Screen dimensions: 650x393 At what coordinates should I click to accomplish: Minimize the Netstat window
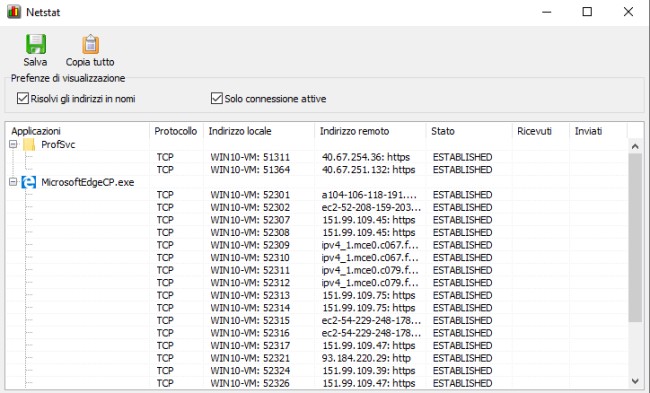click(x=547, y=12)
